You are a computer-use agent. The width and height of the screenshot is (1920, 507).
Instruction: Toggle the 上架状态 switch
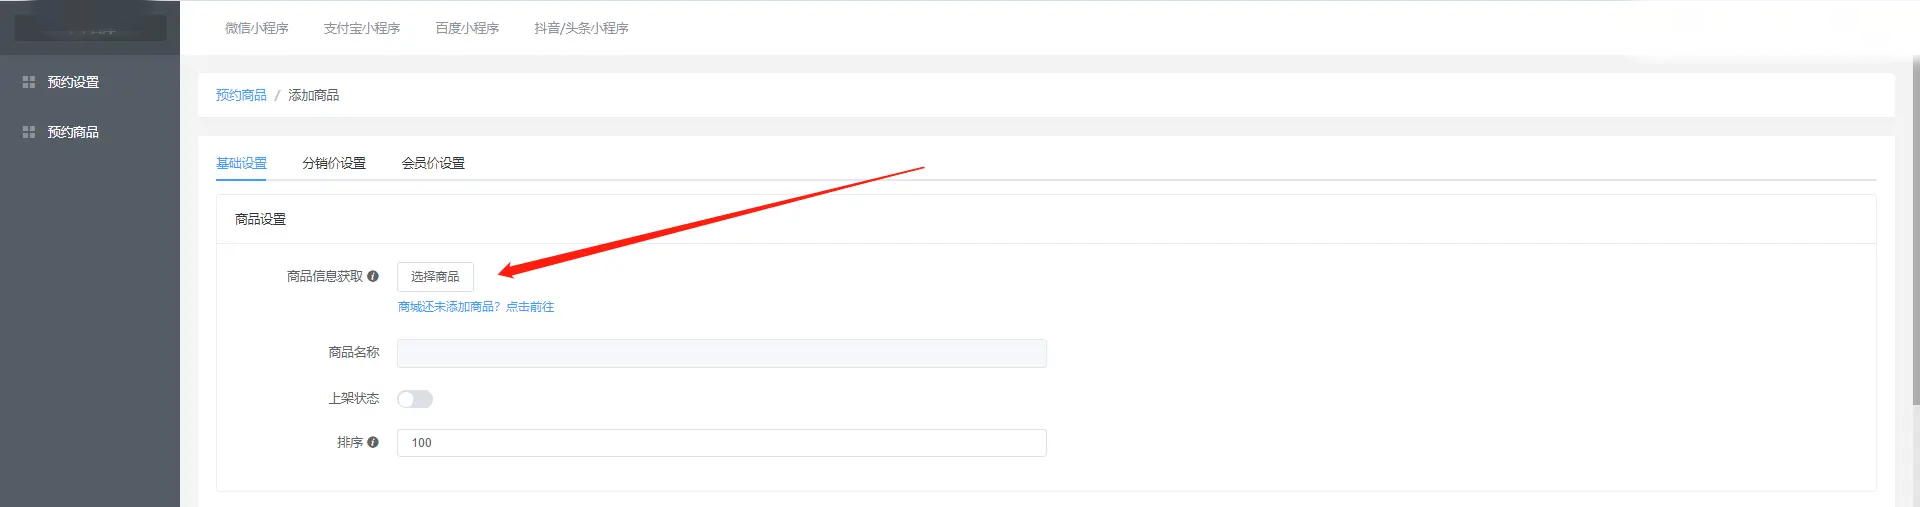[x=415, y=399]
